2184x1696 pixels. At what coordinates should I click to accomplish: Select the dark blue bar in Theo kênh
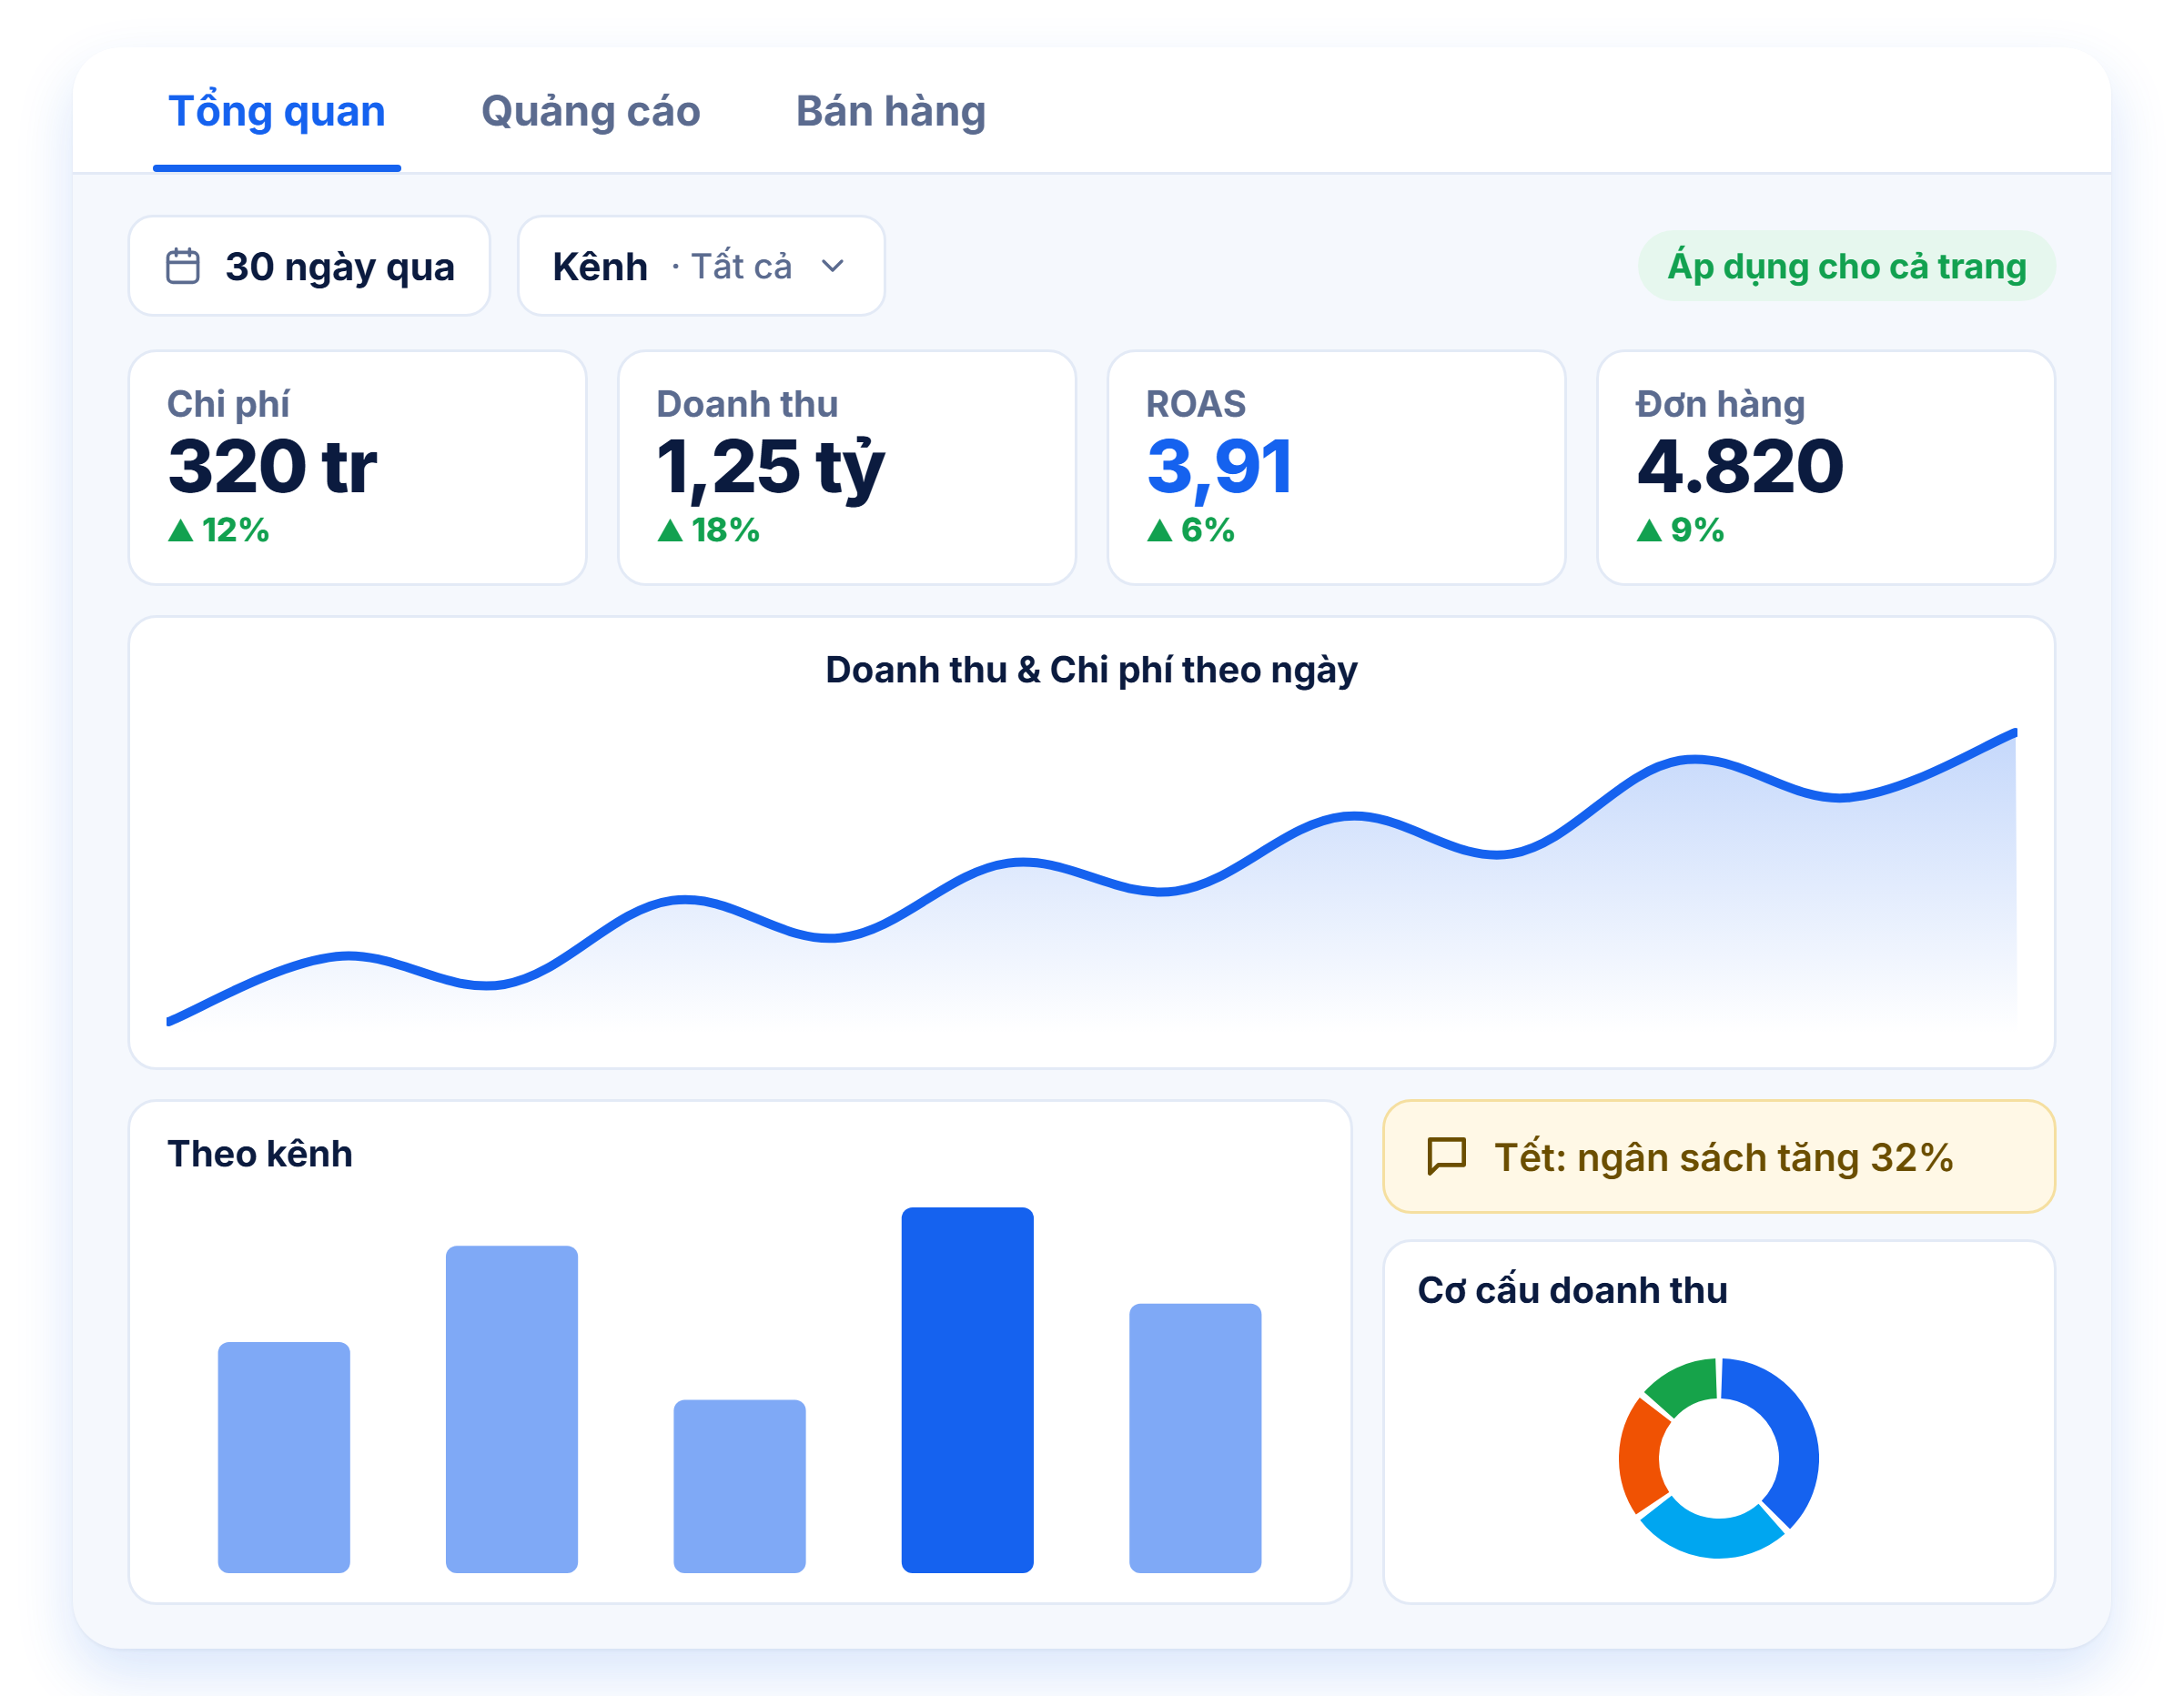point(967,1390)
